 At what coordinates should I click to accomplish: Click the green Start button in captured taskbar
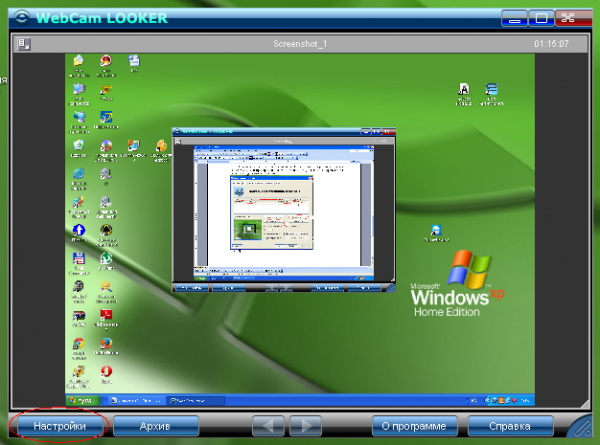(x=83, y=401)
